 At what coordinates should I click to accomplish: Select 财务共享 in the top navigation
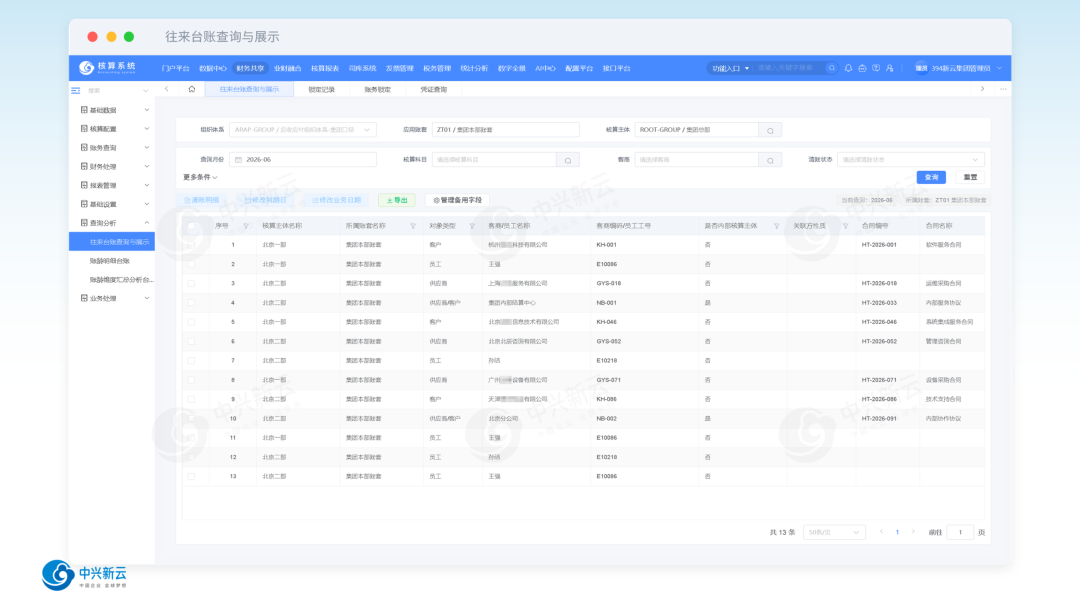coord(250,68)
